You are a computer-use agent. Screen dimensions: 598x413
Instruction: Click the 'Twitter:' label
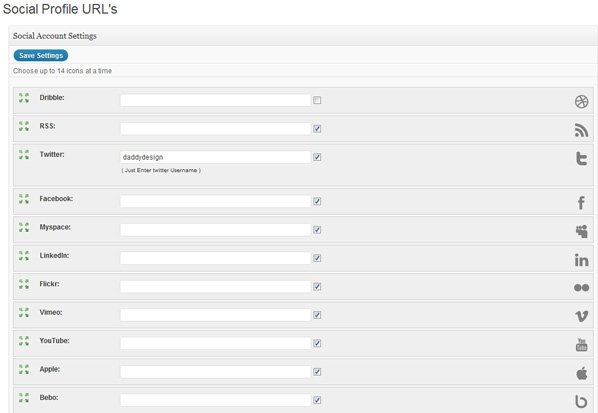click(x=52, y=154)
